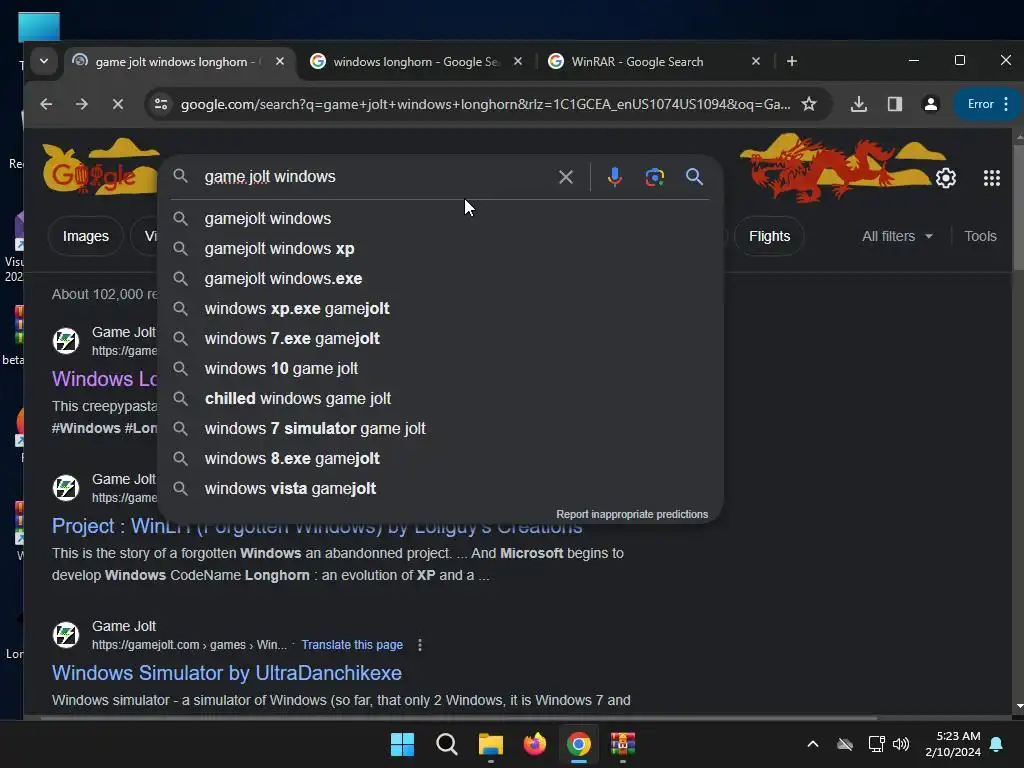This screenshot has height=768, width=1024.
Task: Click the network icon in system tray
Action: point(876,744)
